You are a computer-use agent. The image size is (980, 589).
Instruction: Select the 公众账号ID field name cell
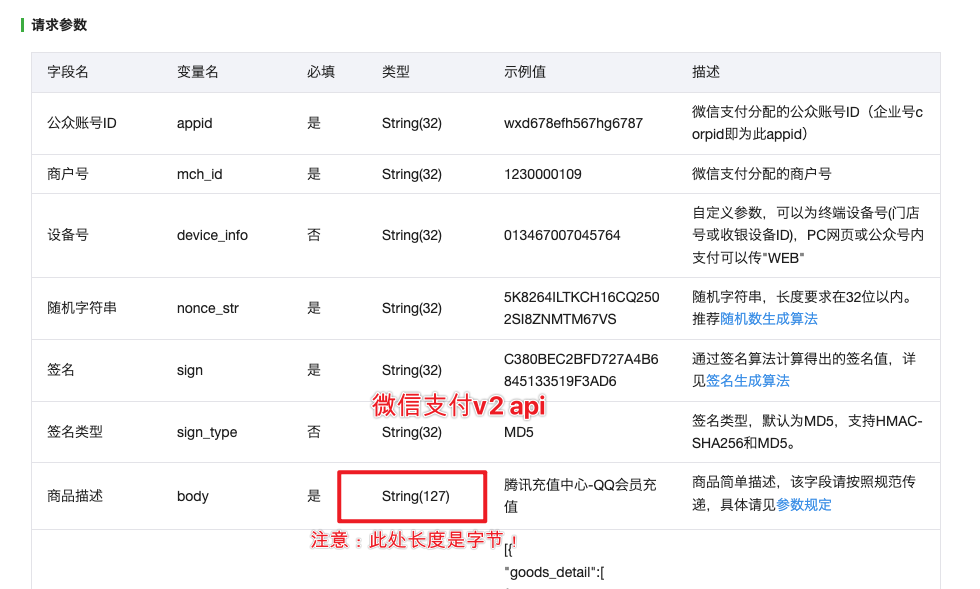click(x=82, y=123)
